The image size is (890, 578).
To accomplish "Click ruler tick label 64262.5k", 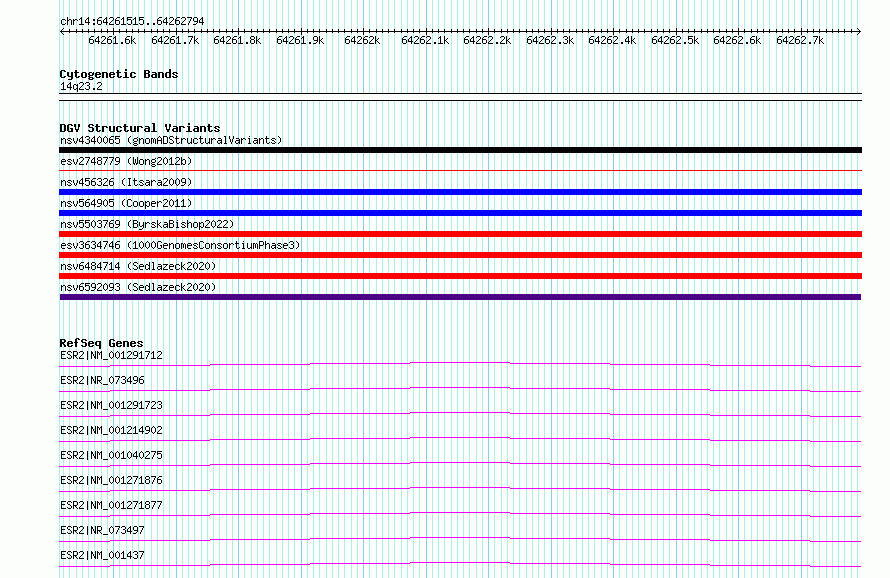I will pyautogui.click(x=675, y=41).
